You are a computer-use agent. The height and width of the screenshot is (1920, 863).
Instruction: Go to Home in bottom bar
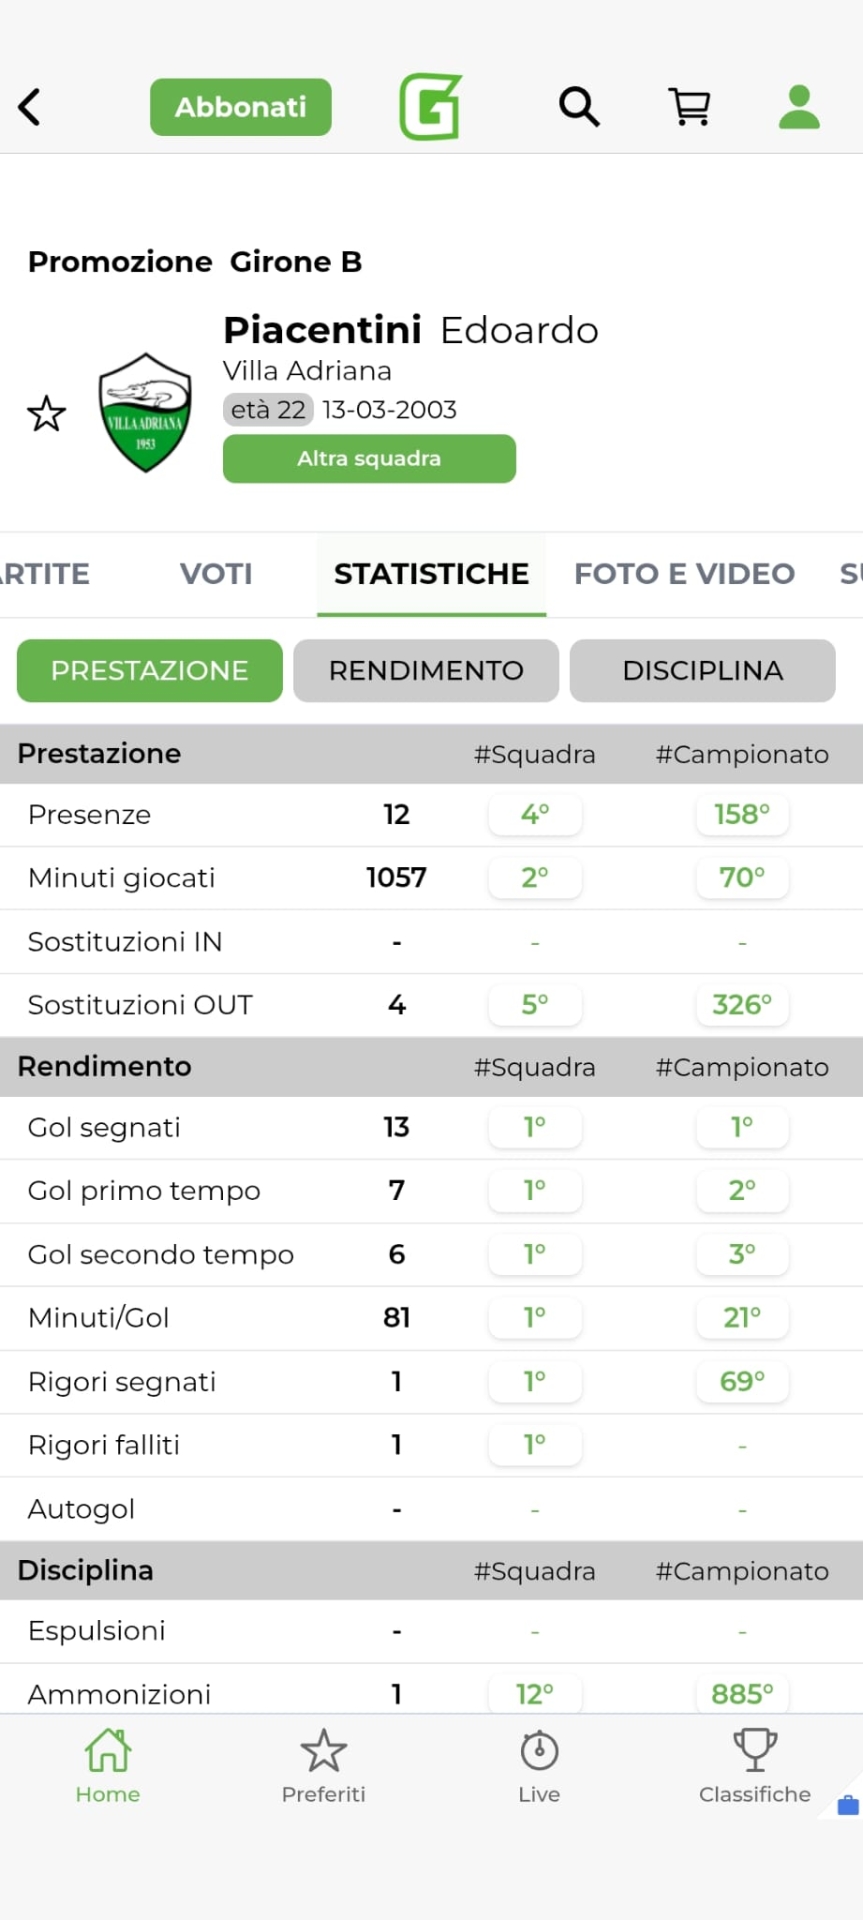[x=108, y=1766]
